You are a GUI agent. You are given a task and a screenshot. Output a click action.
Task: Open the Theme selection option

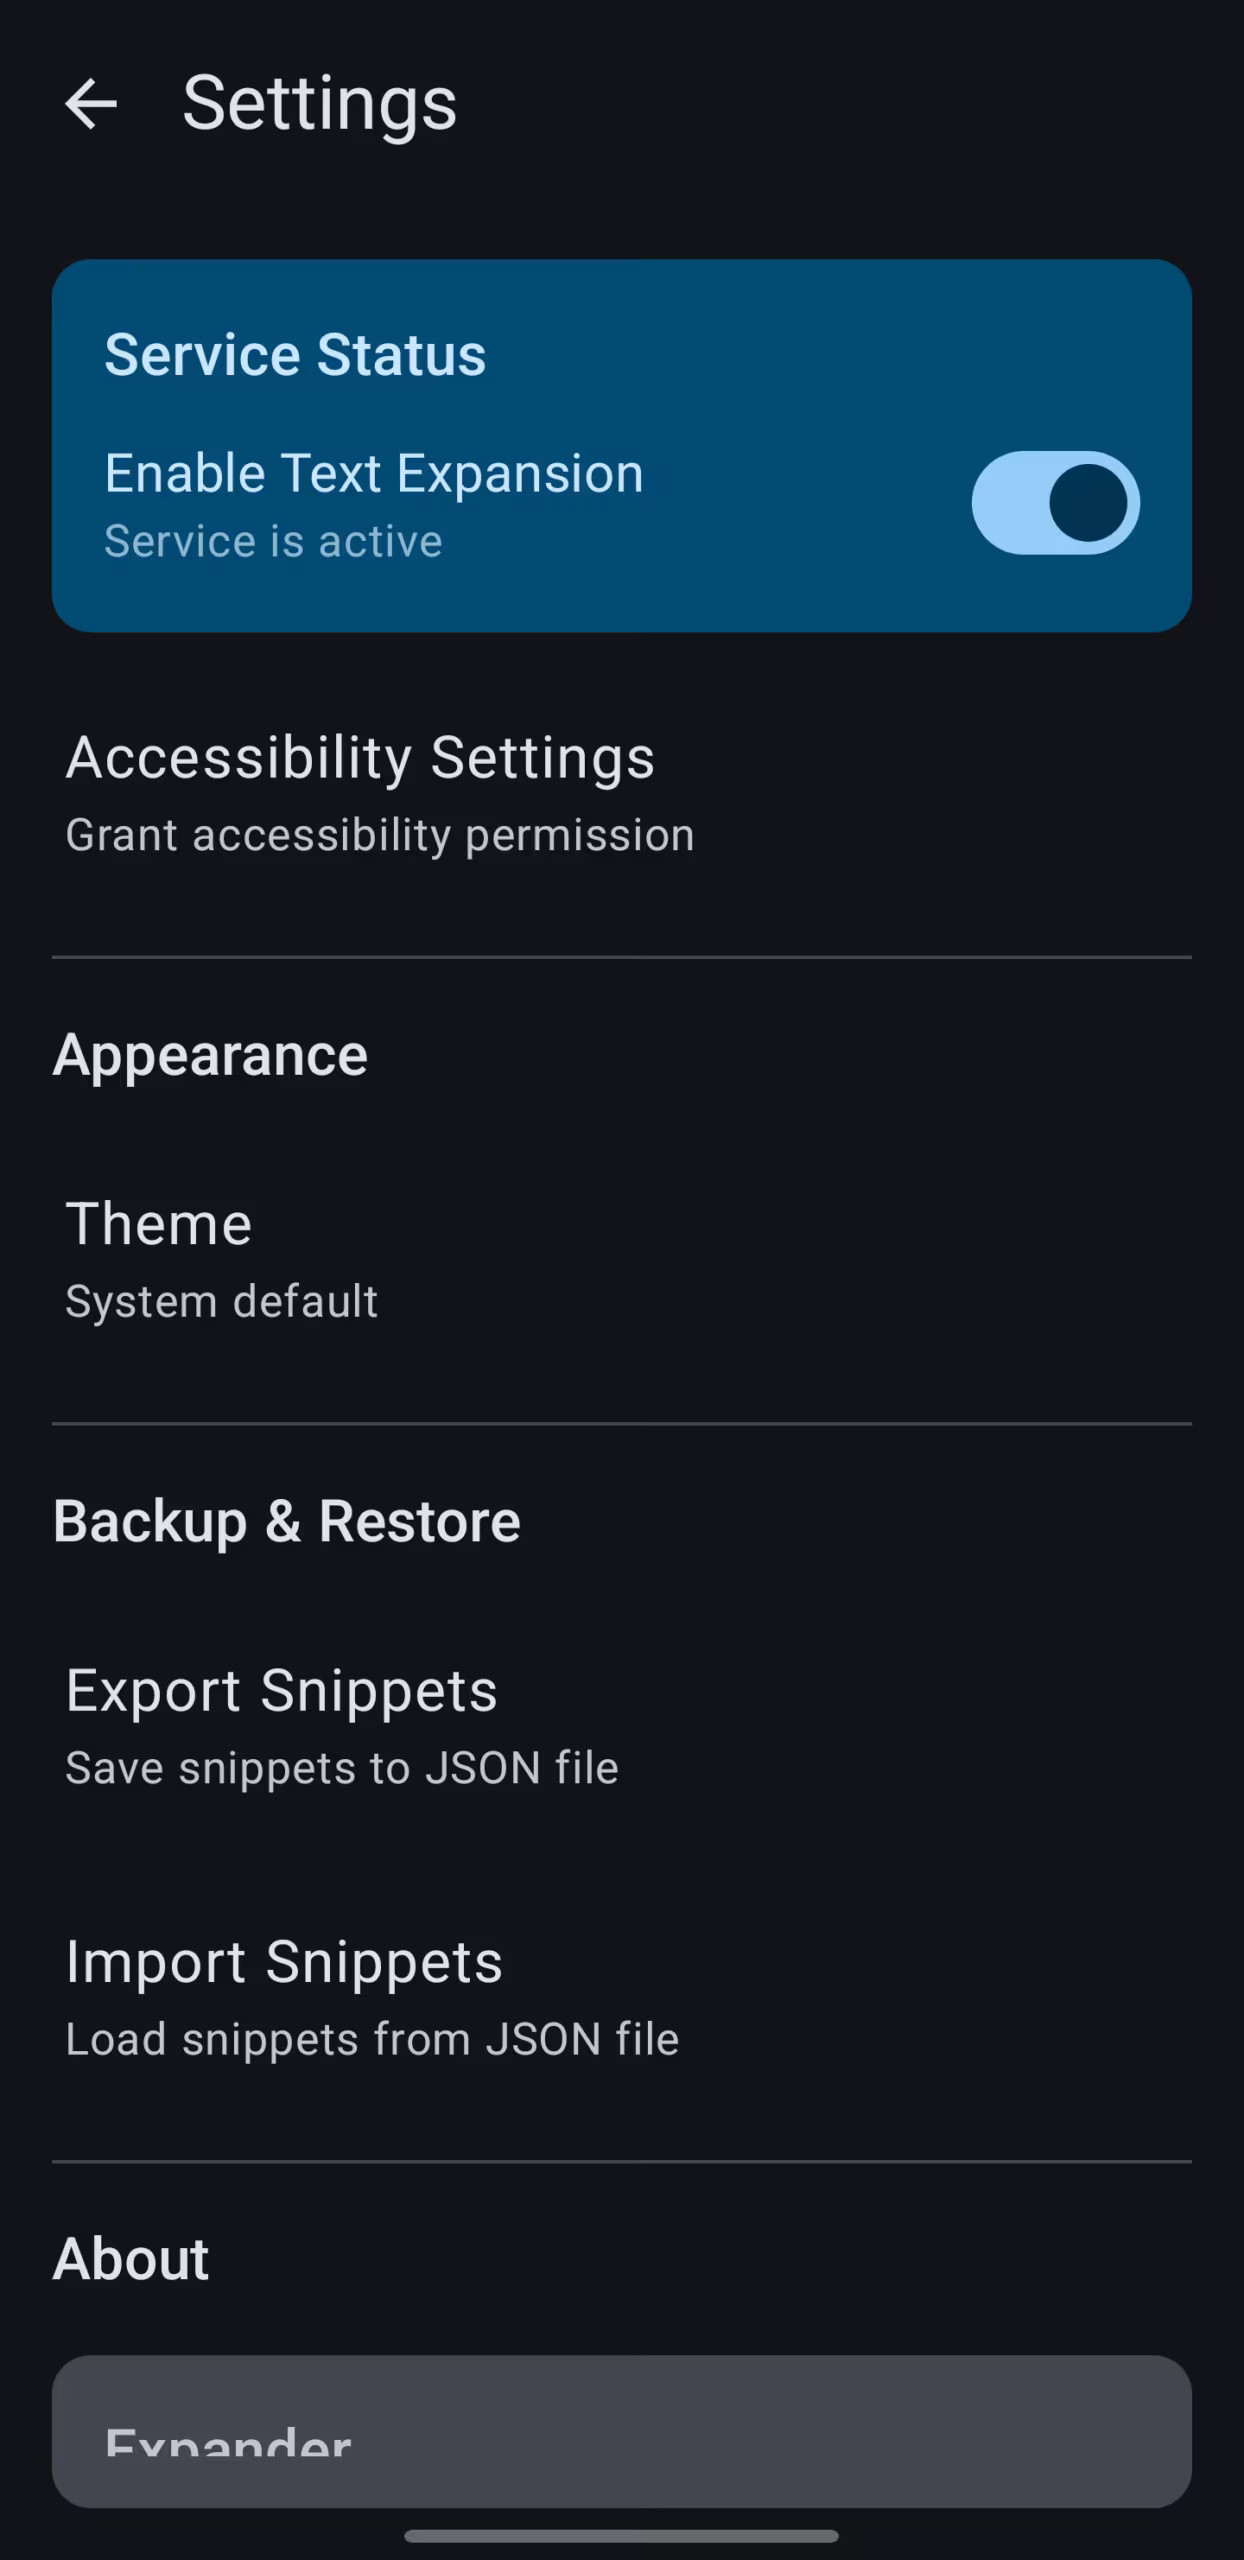[x=622, y=1260]
